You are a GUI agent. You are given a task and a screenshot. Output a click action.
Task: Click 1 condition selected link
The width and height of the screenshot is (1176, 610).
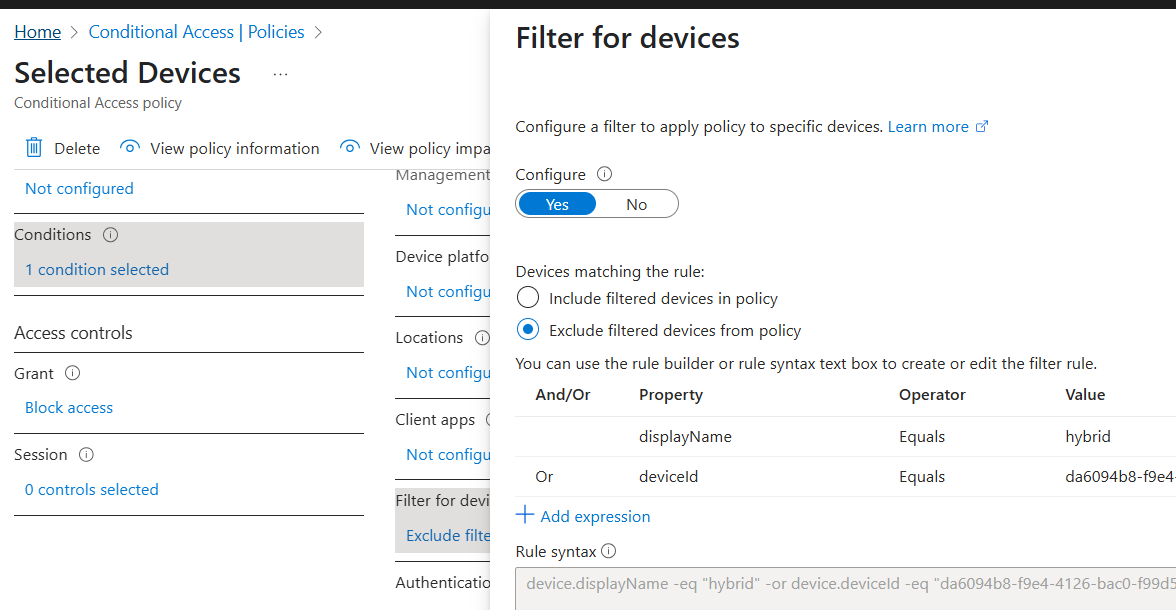[97, 269]
